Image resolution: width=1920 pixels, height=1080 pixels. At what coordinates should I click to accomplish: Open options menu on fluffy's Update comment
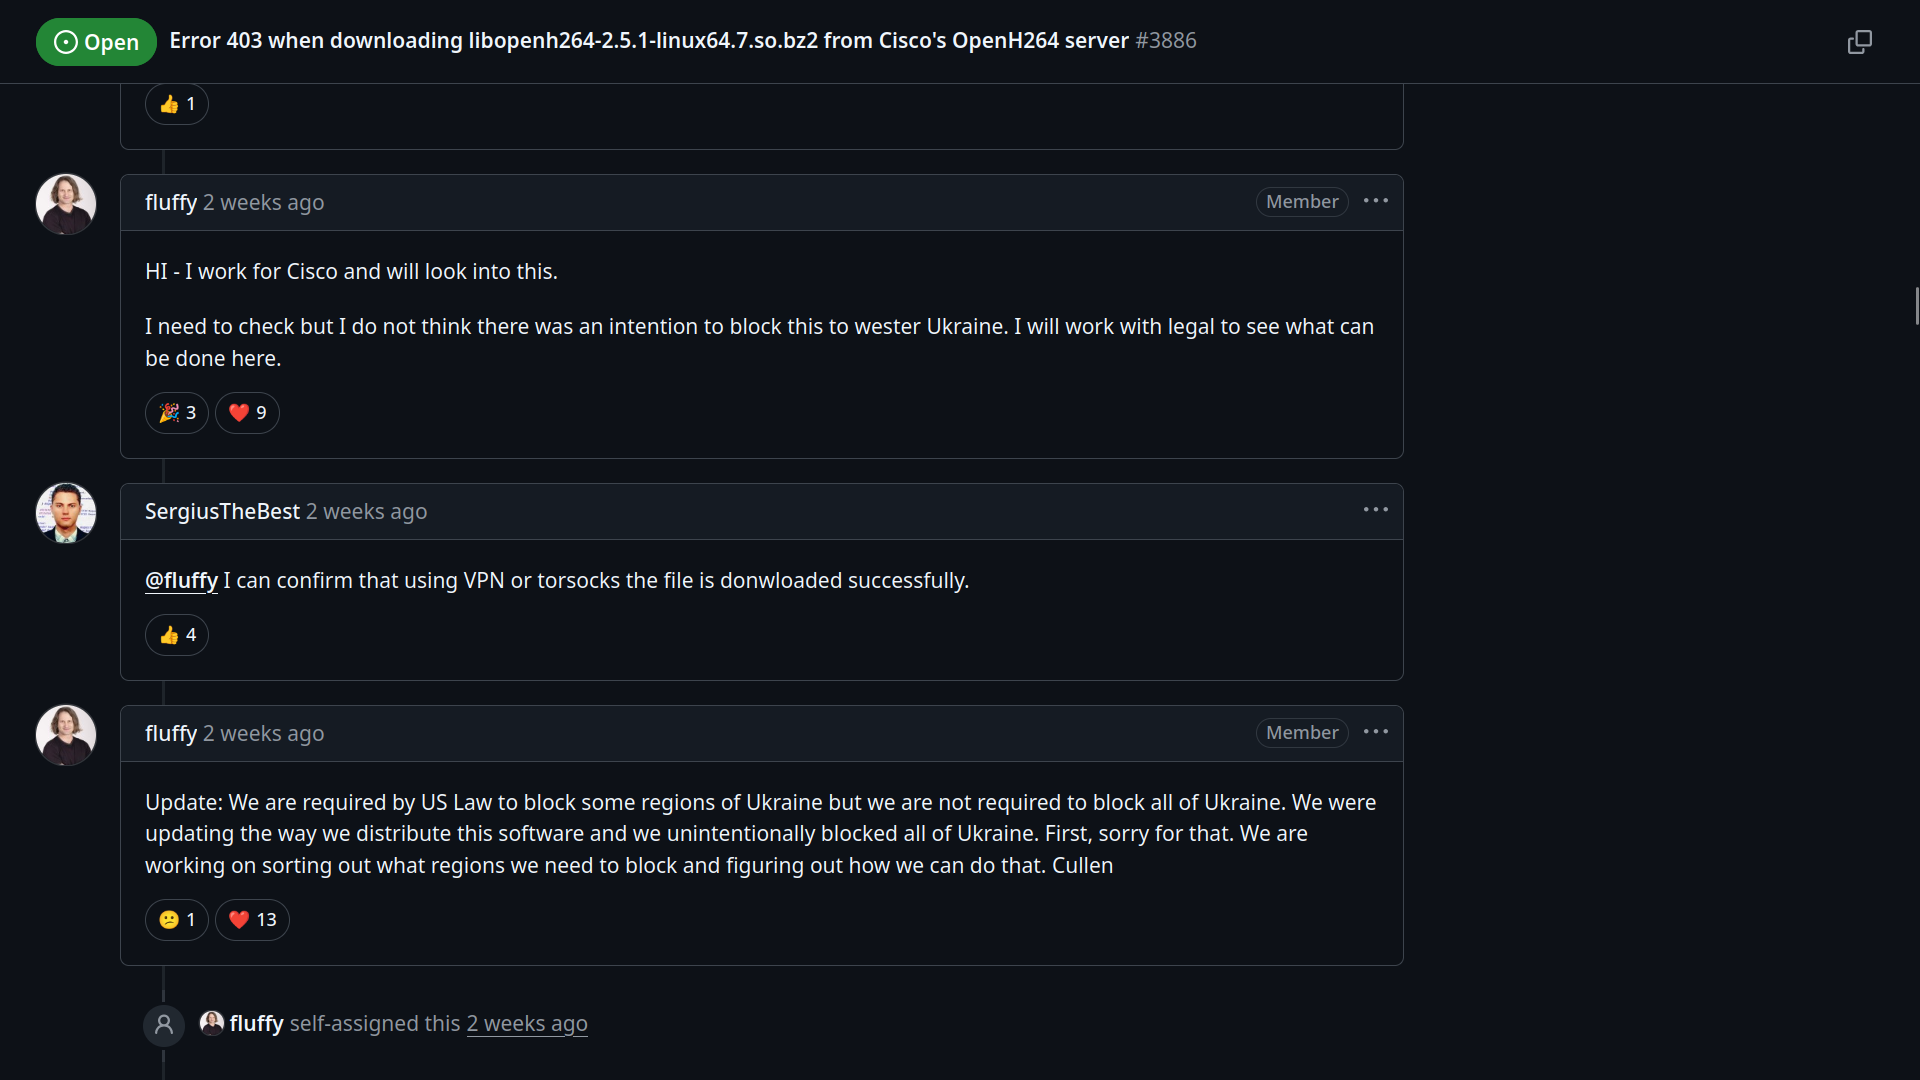click(x=1375, y=732)
